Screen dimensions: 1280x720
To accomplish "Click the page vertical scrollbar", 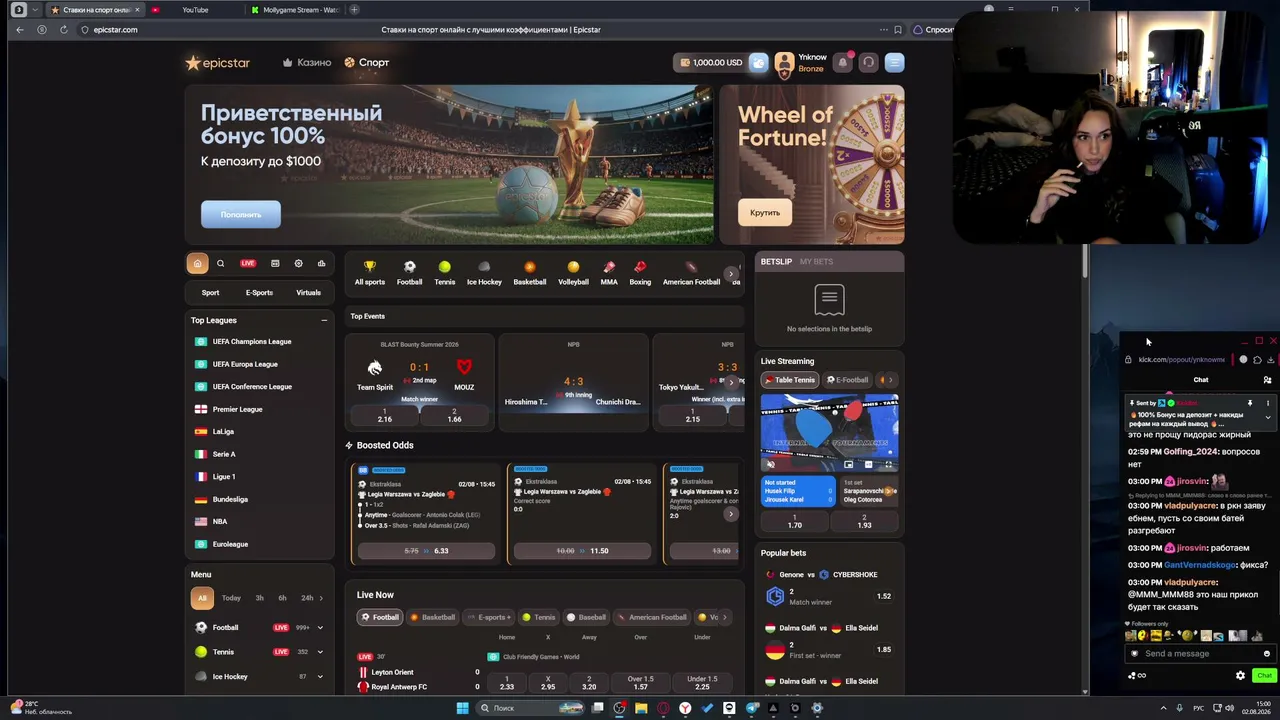I will [1086, 260].
